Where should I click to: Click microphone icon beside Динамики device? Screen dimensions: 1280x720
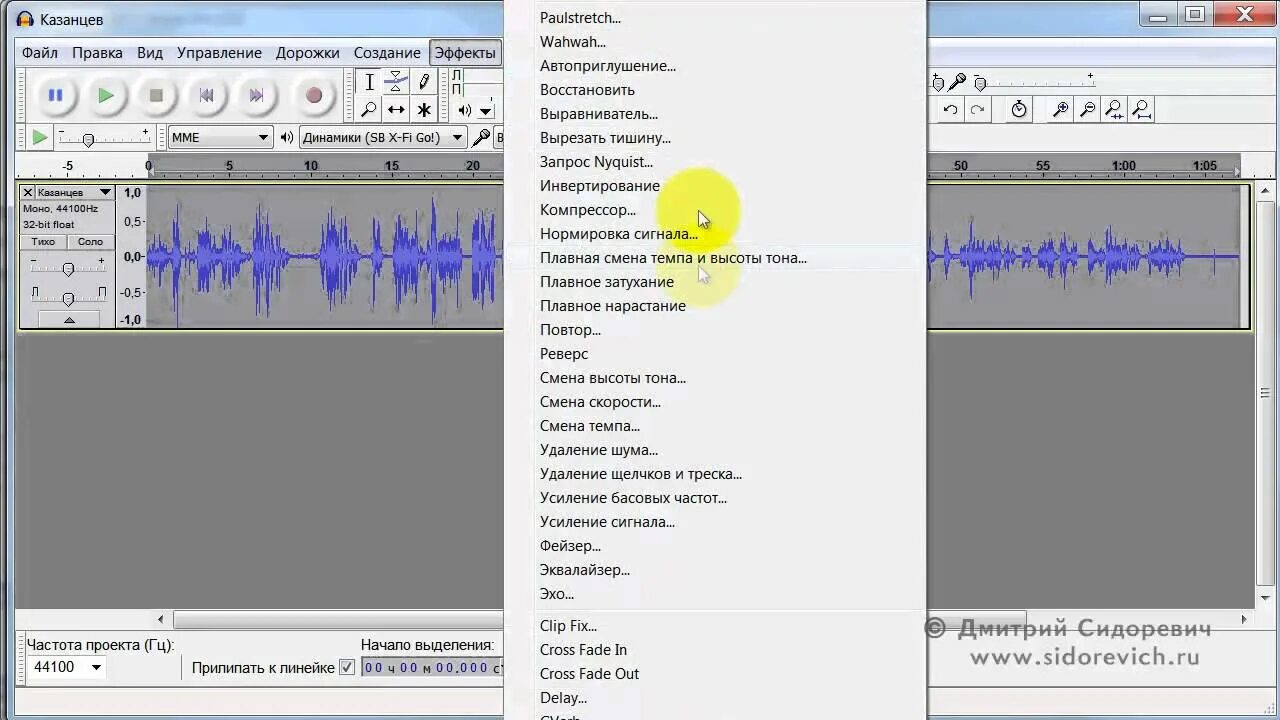[x=481, y=137]
